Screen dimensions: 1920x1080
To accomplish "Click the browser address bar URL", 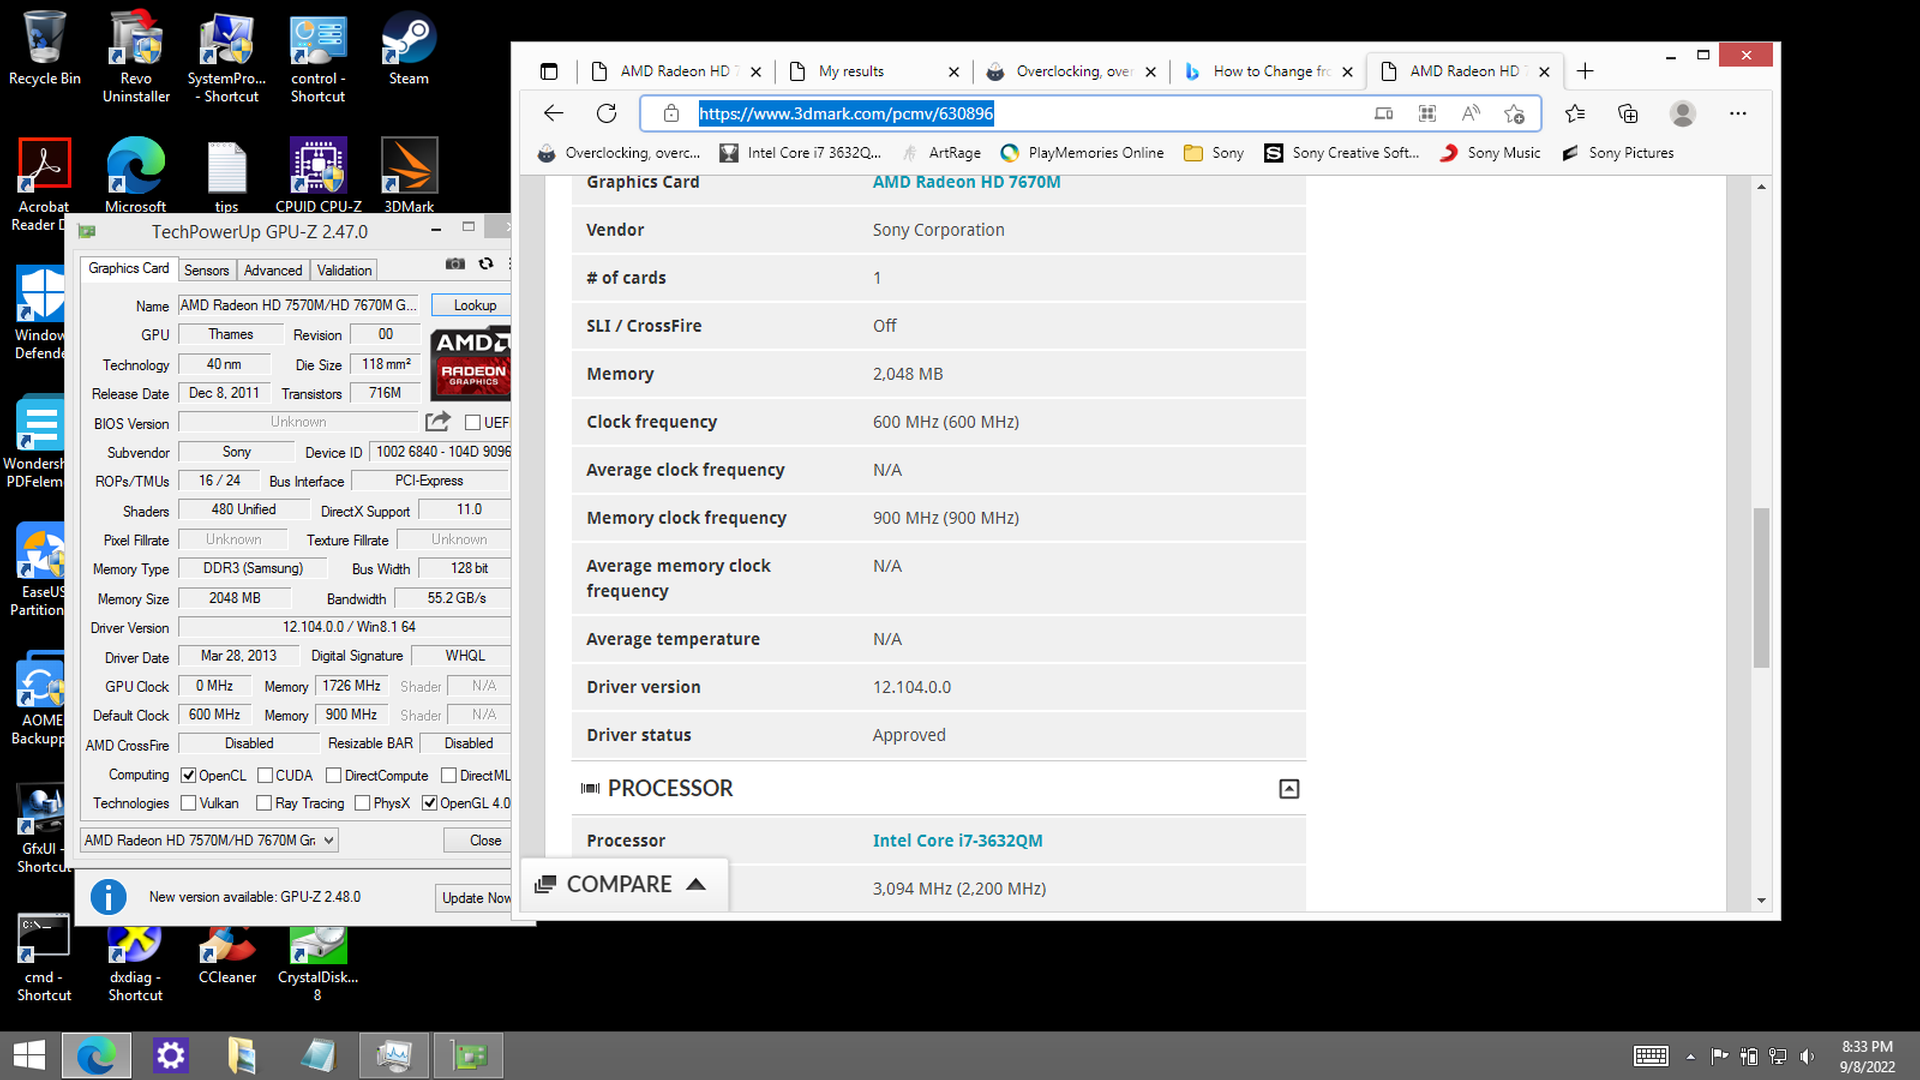I will pos(846,113).
